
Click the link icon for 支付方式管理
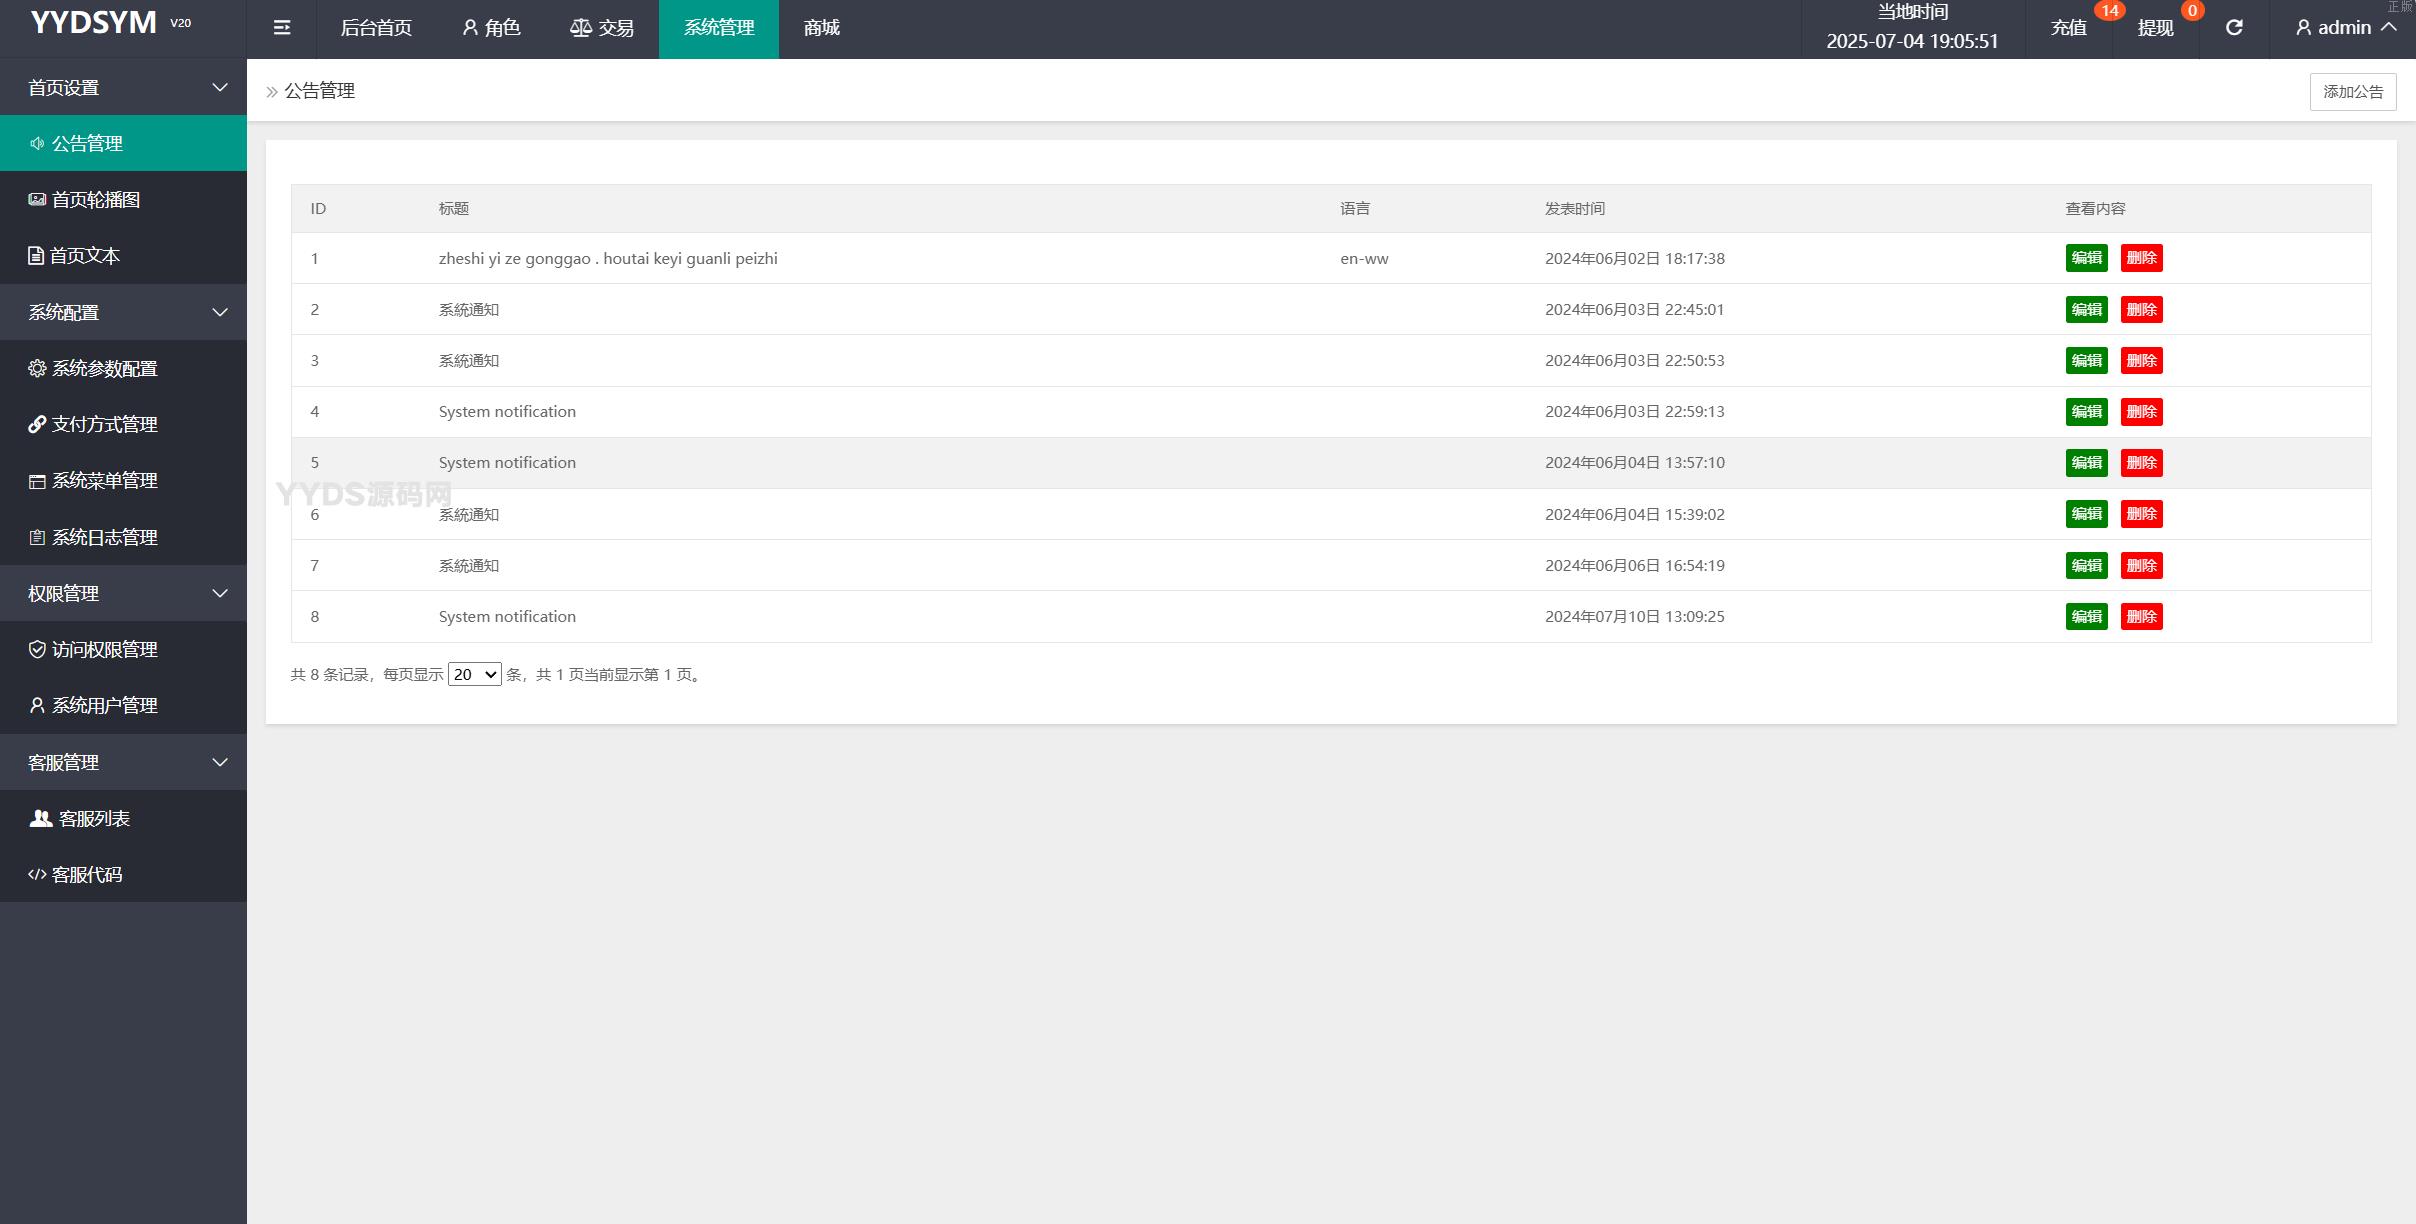tap(37, 425)
